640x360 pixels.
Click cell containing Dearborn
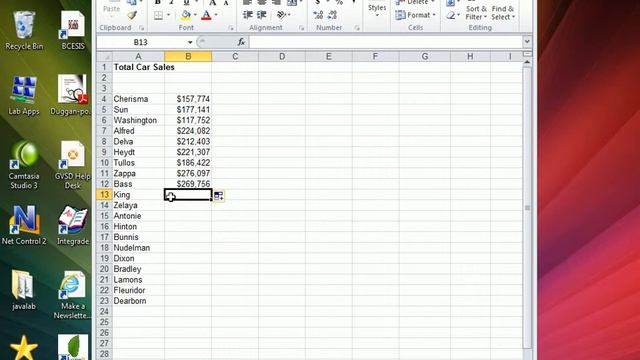pos(138,301)
